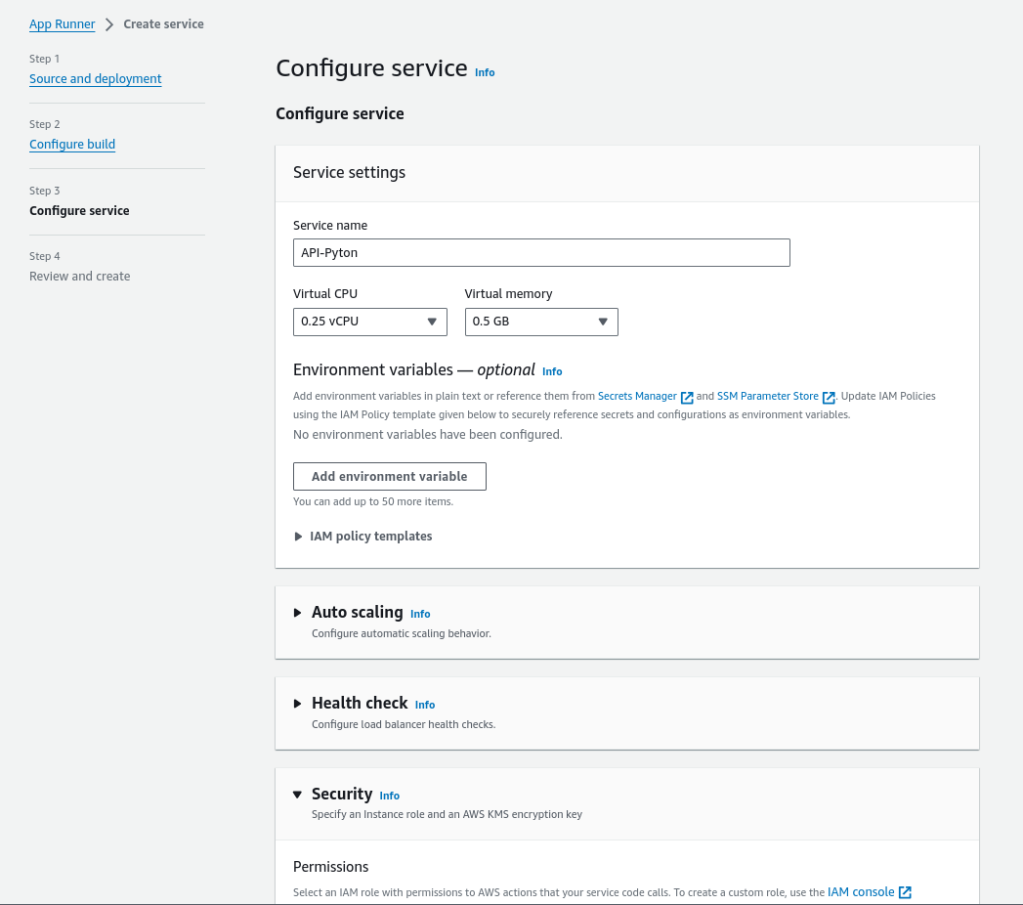Go to Configure build step

click(72, 145)
